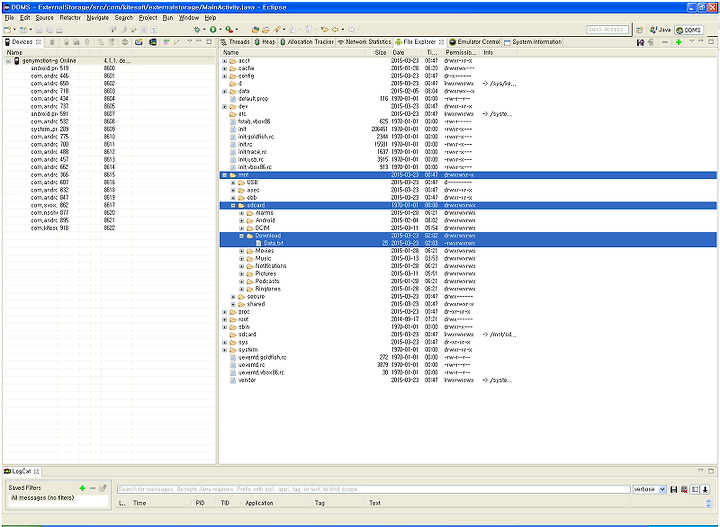The image size is (720, 527).
Task: Switch to the Java perspective
Action: (660, 30)
